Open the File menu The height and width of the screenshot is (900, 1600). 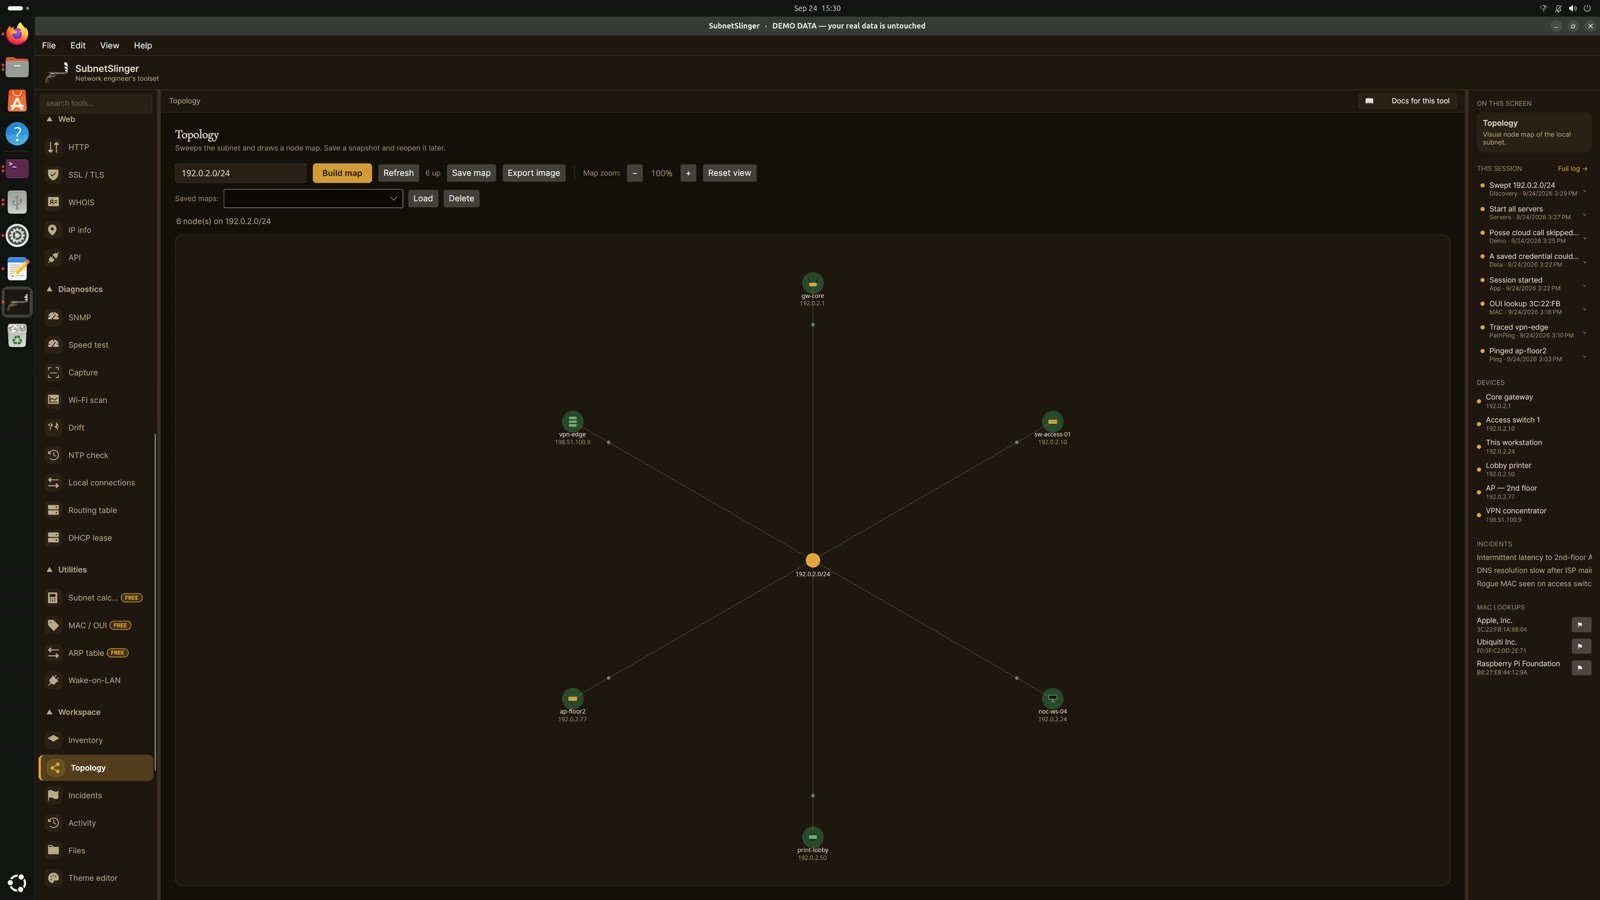[49, 46]
